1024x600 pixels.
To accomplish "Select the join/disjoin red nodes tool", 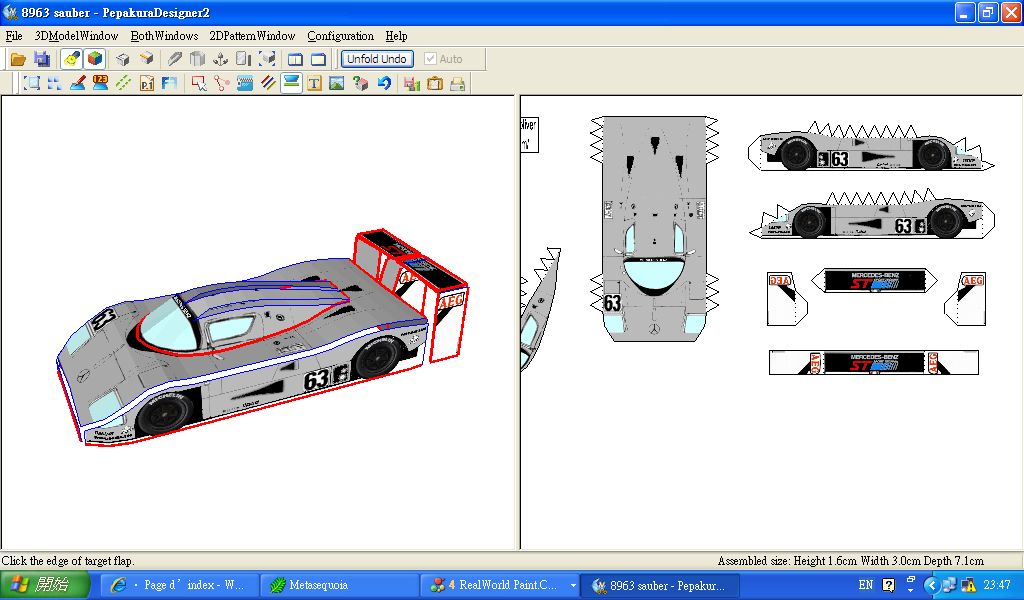I will tap(221, 84).
